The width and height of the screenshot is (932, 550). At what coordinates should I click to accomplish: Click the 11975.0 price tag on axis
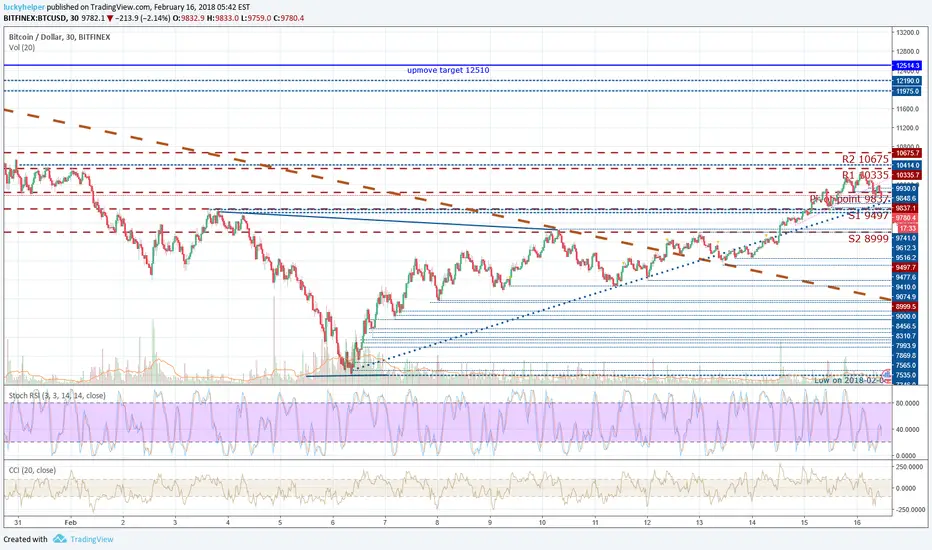(x=908, y=92)
